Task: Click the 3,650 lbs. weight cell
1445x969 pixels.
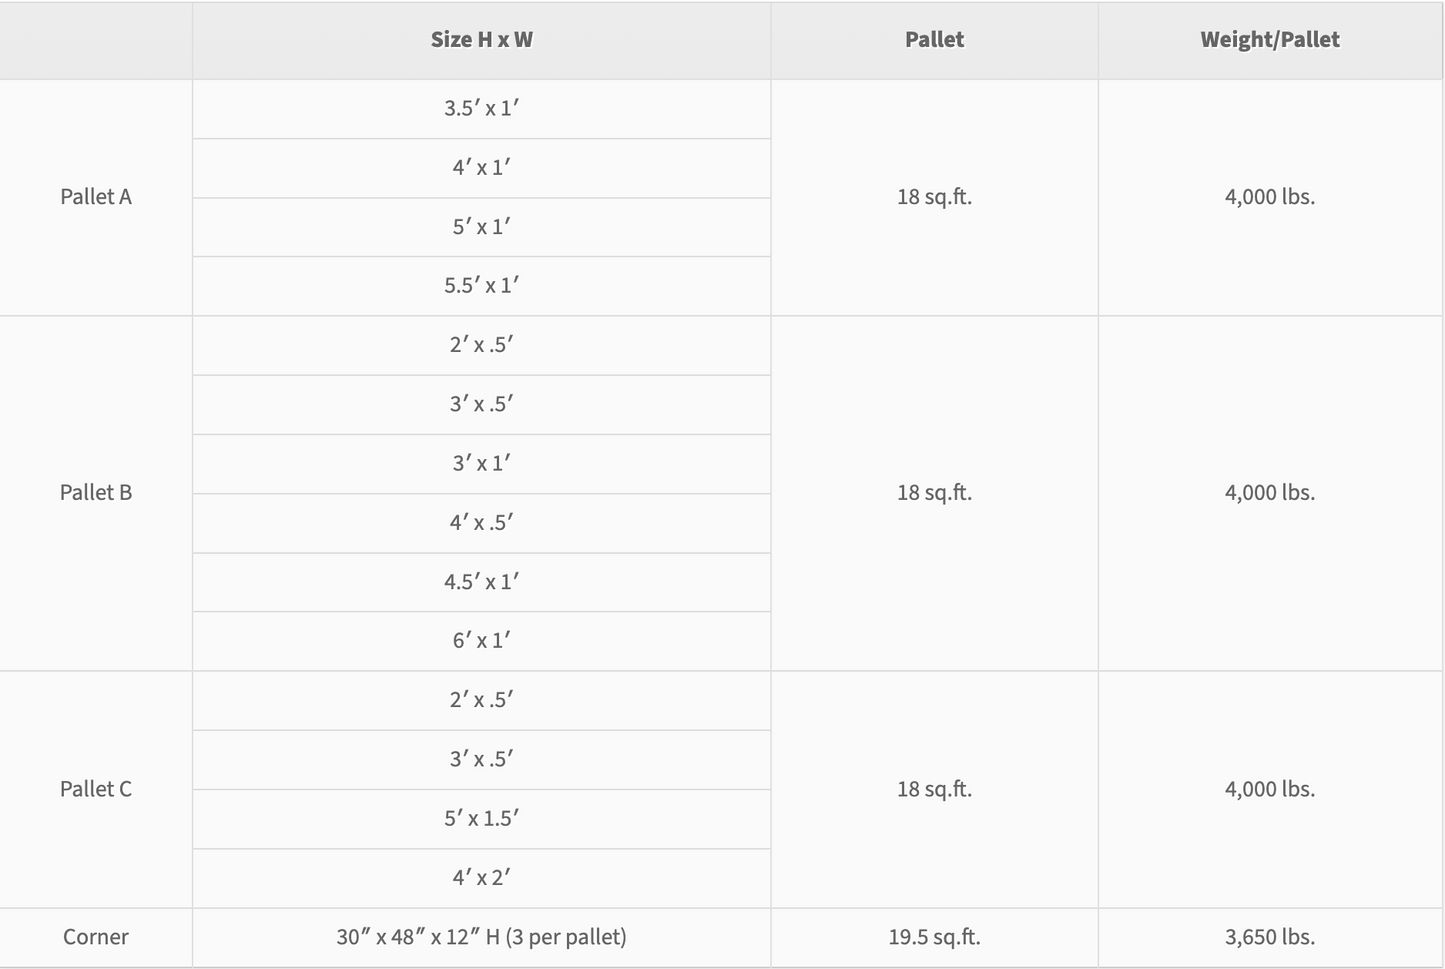Action: (1269, 937)
